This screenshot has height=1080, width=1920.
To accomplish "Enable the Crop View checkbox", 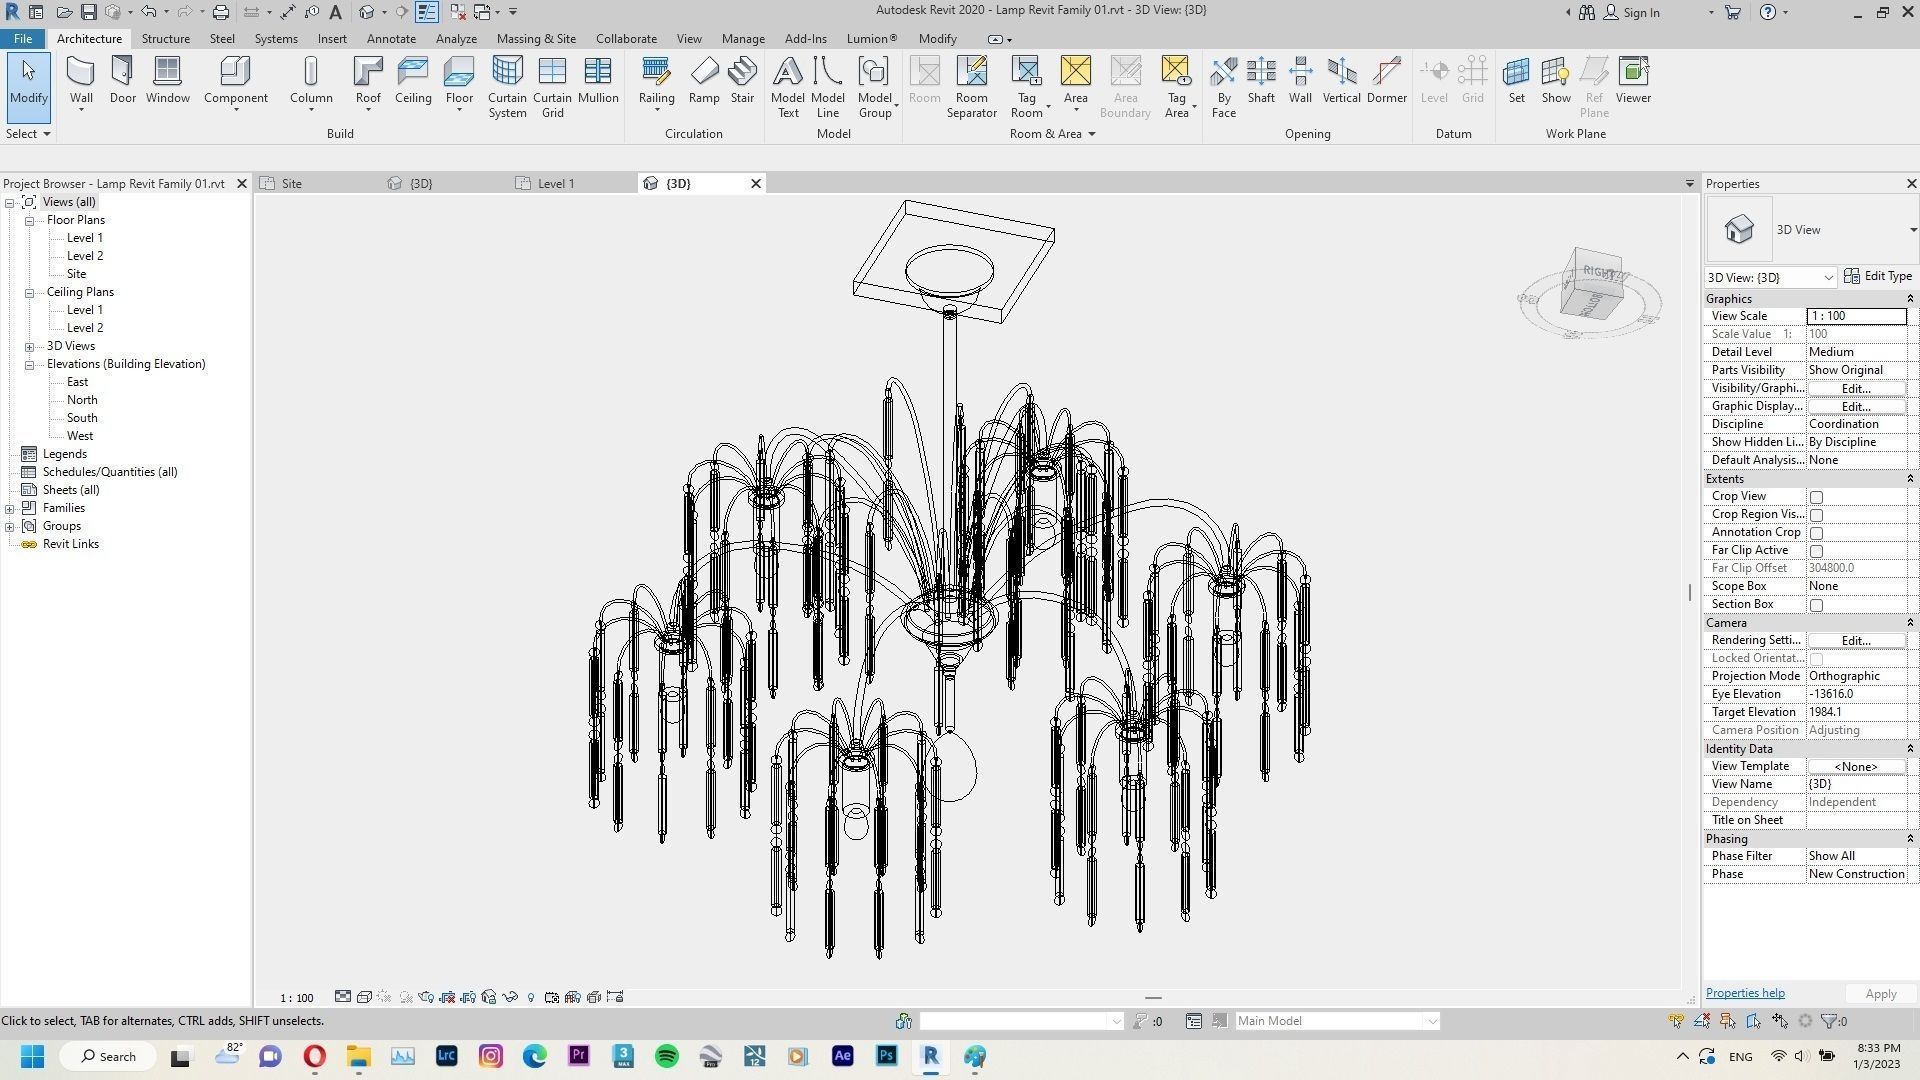I will [x=1817, y=496].
